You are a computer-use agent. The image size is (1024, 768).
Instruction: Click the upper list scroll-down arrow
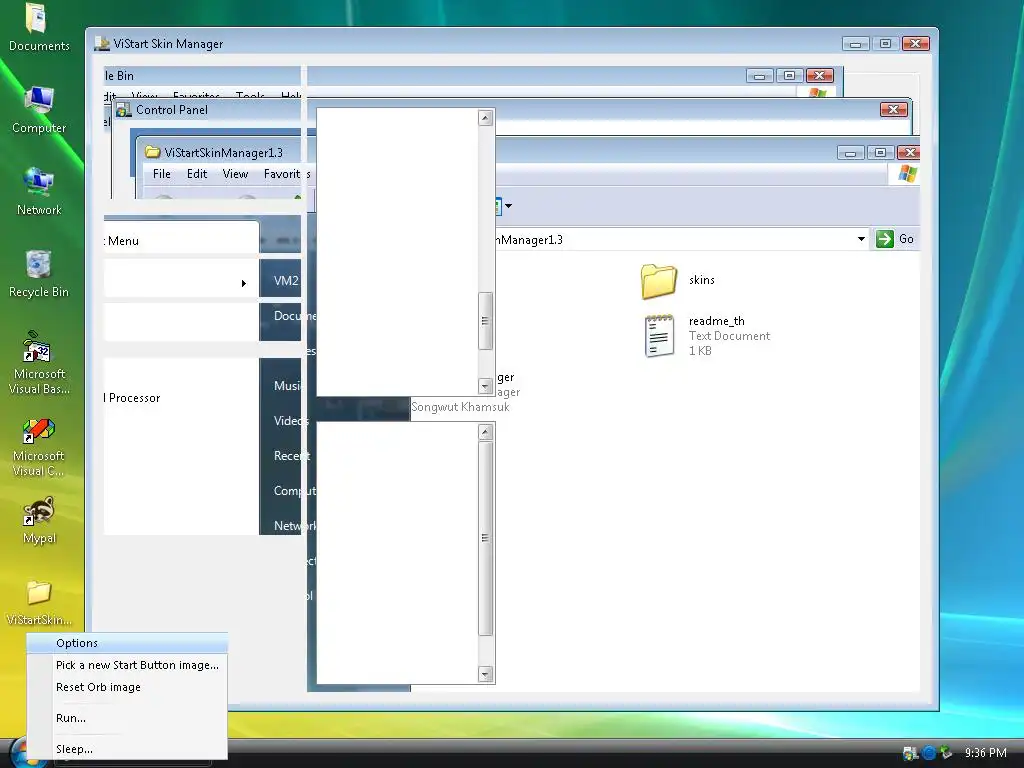[x=485, y=386]
